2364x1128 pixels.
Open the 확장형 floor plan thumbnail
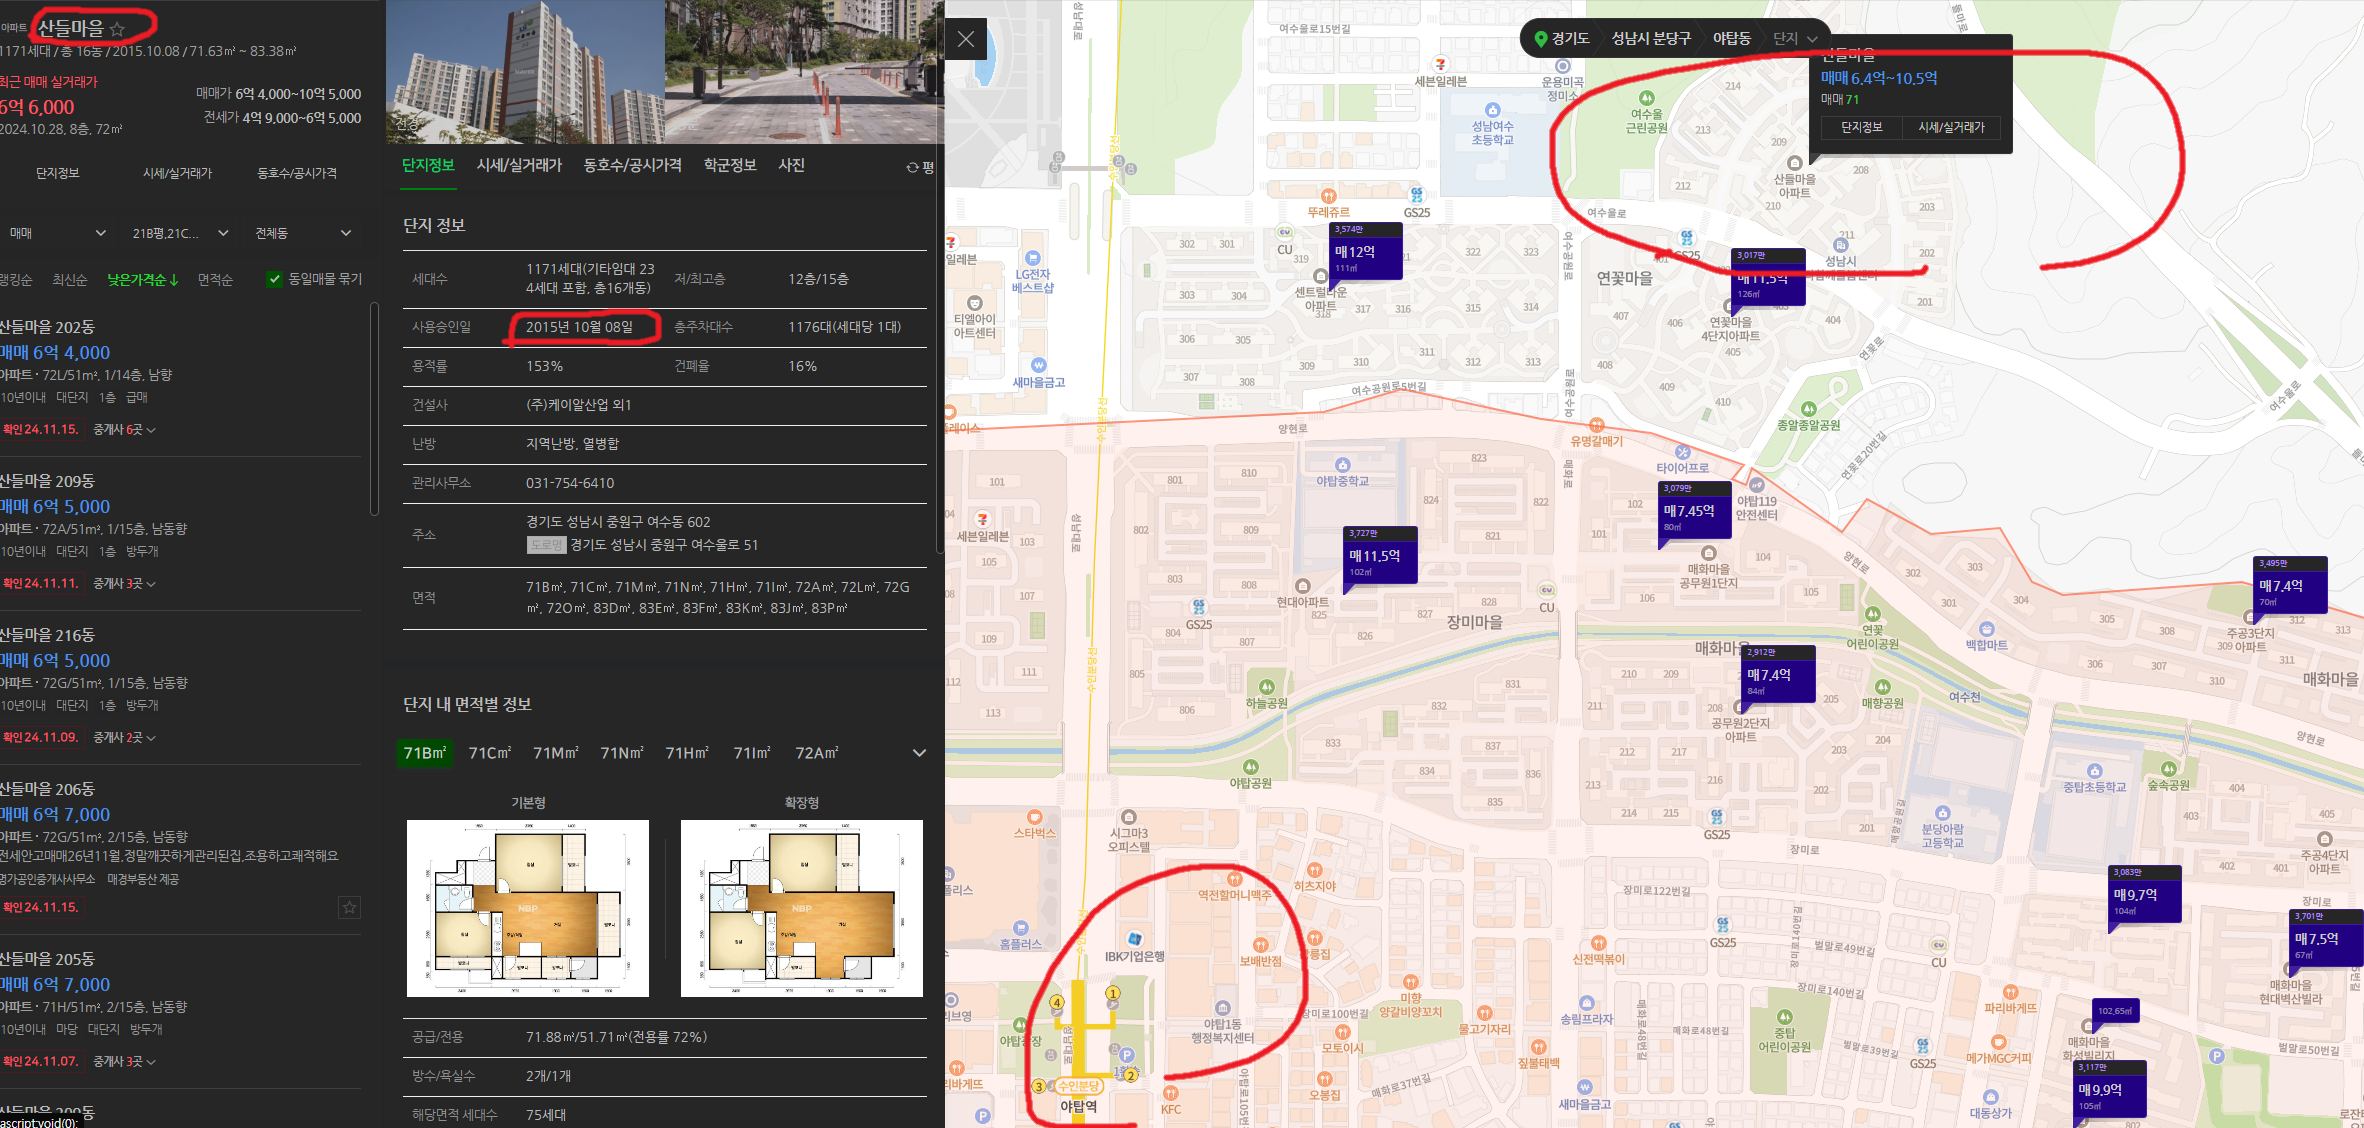801,908
